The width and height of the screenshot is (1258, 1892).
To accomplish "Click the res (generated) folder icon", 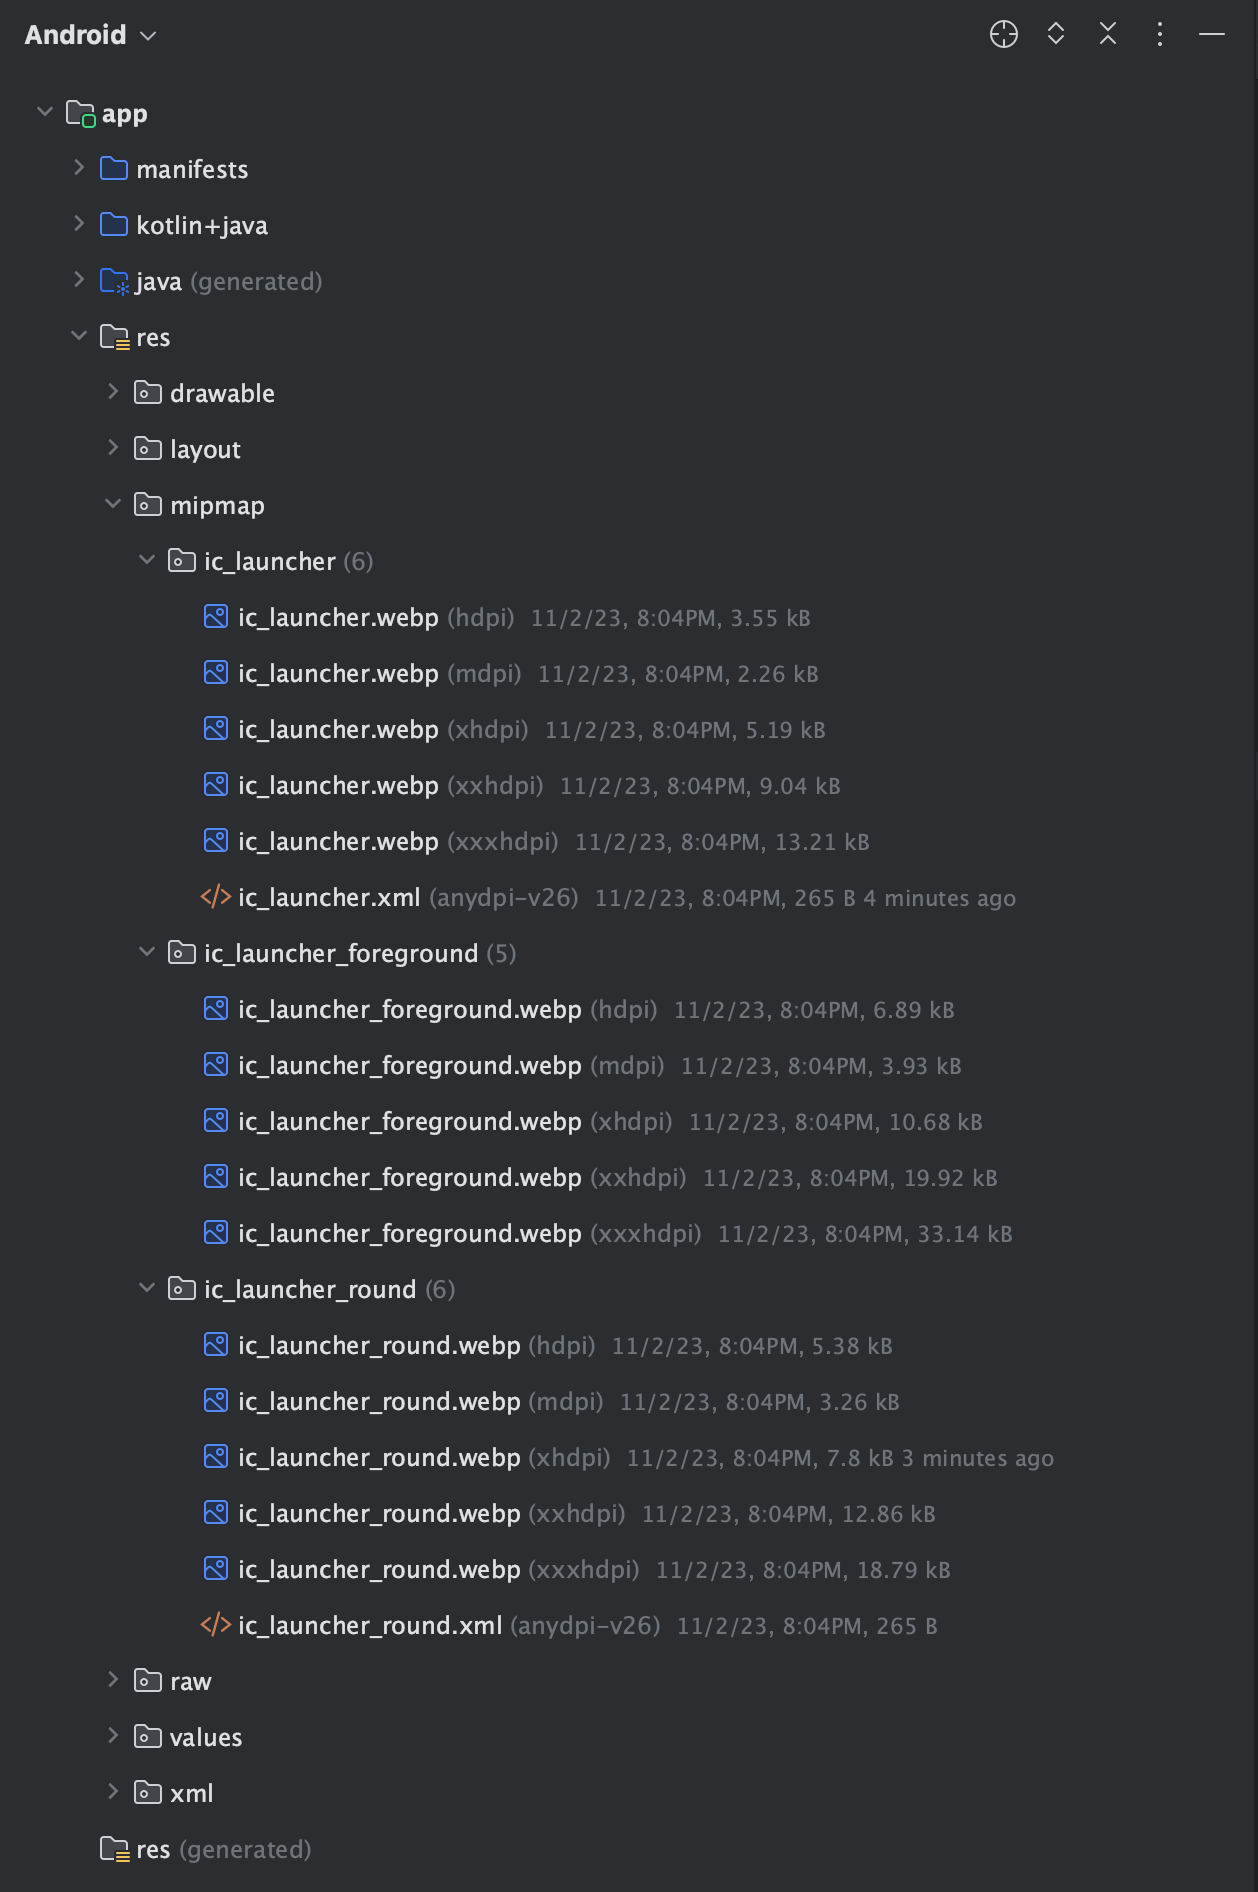I will 115,1850.
